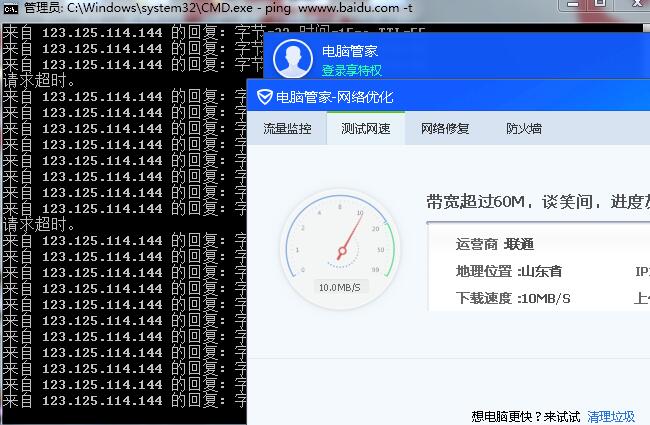Image resolution: width=650 pixels, height=425 pixels.
Task: Click the first 请求超时 line in CMD
Action: pyautogui.click(x=39, y=80)
